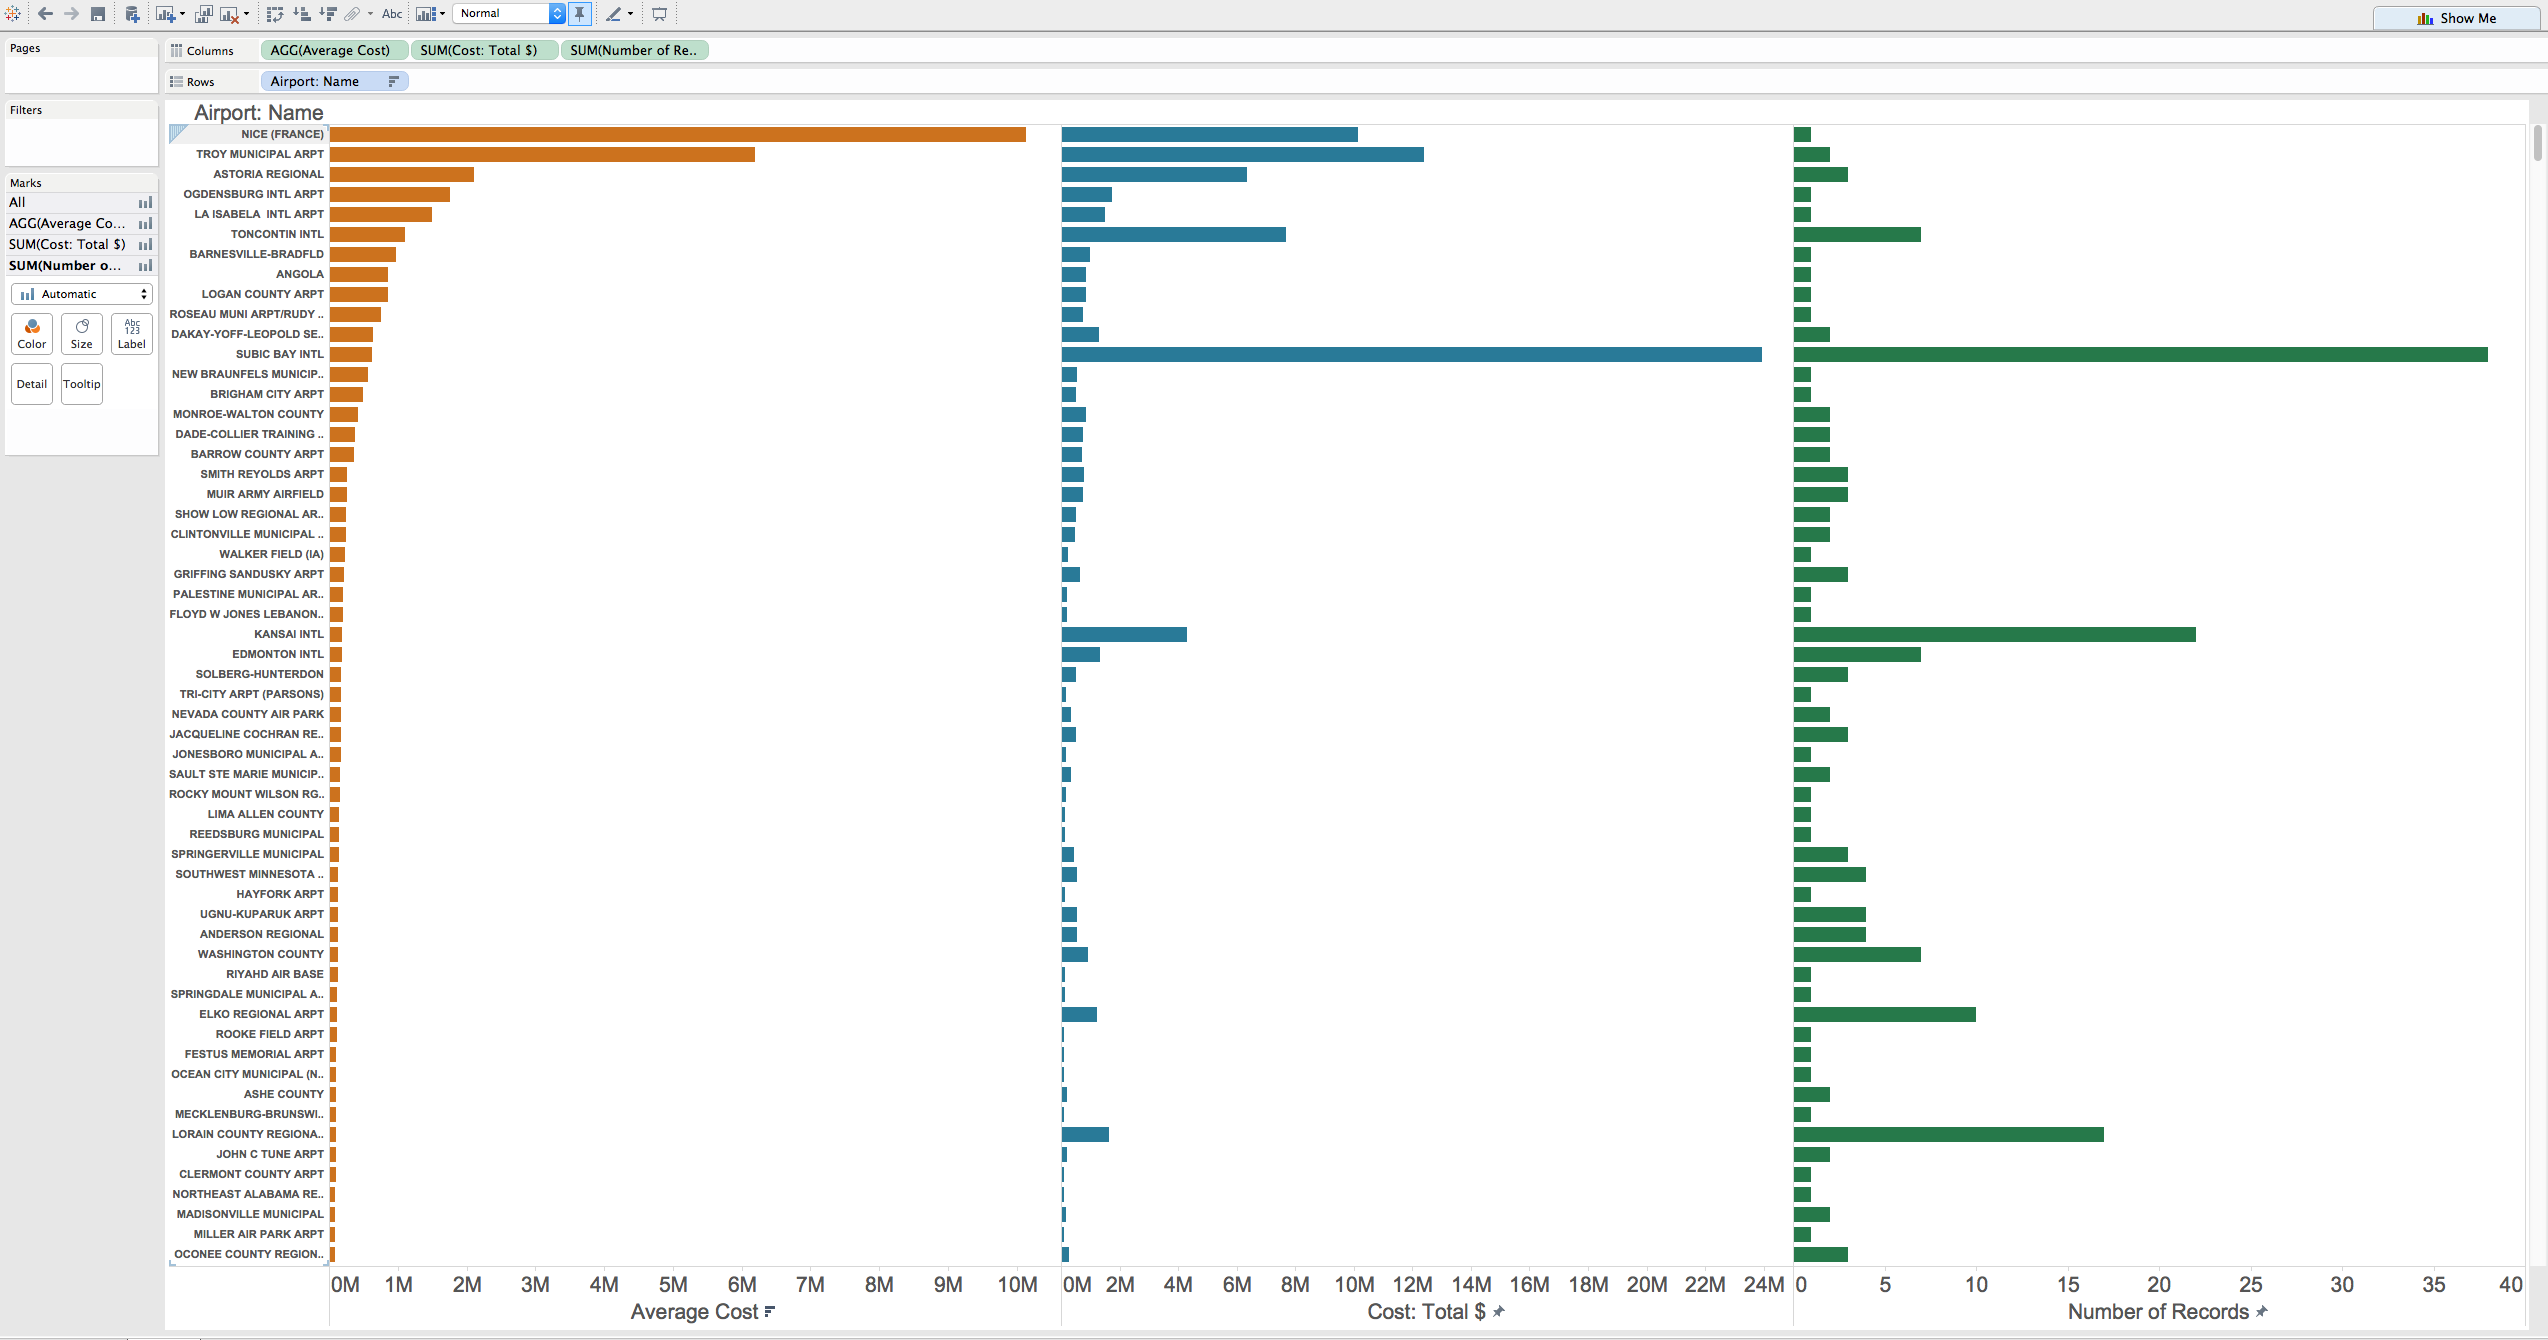Open the clear sheet dropdown arrow
This screenshot has width=2548, height=1340.
[244, 14]
